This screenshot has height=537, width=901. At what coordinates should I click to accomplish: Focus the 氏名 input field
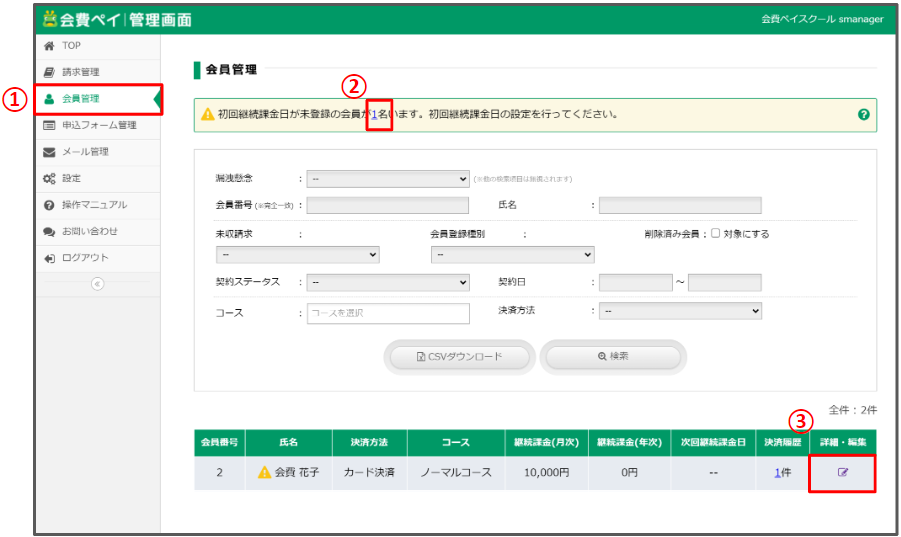680,205
